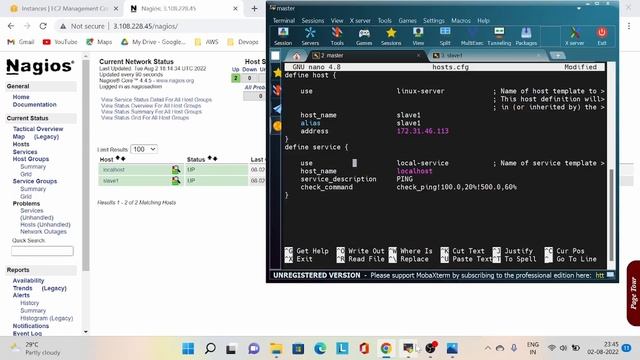Open File Explorer from taskbar
Viewport: 640px width, 360px height.
(x=276, y=348)
